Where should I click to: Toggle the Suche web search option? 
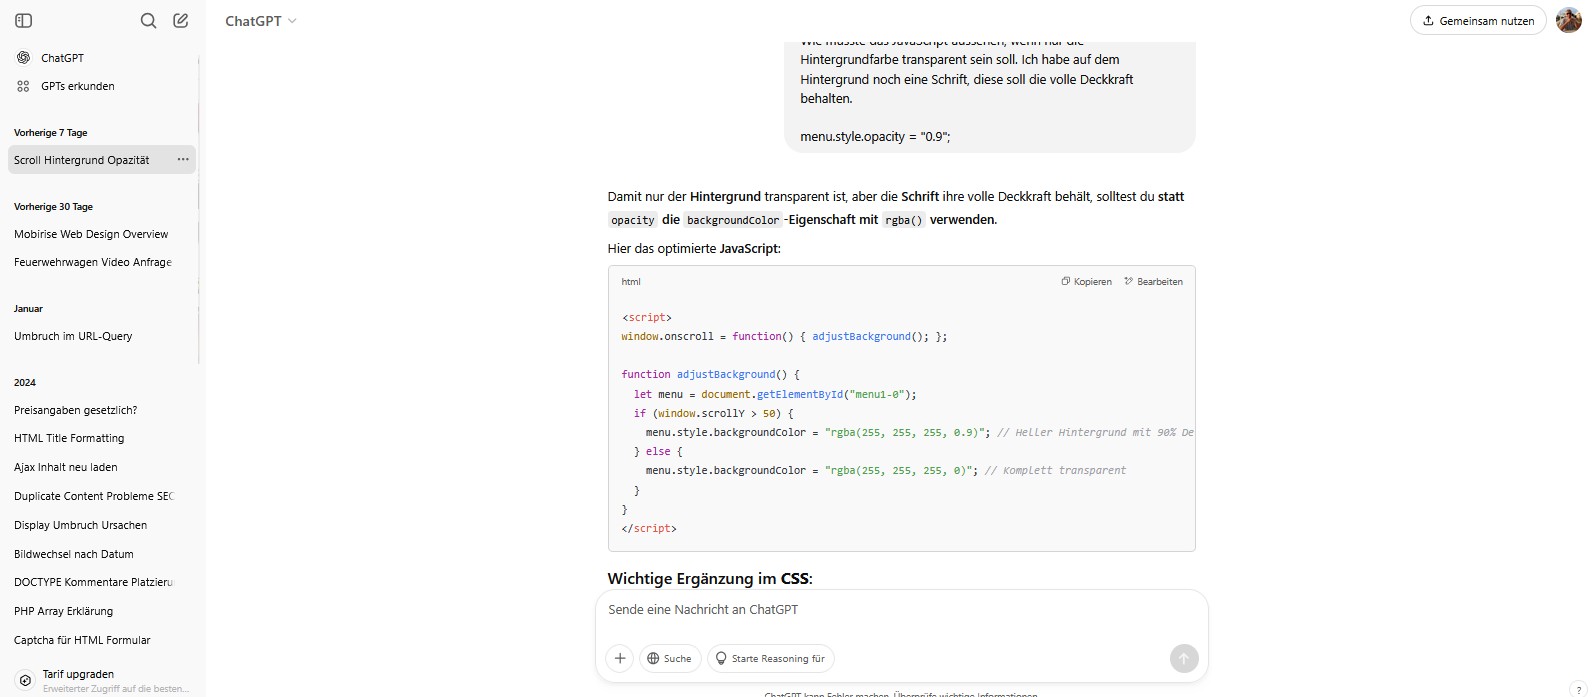click(x=669, y=658)
